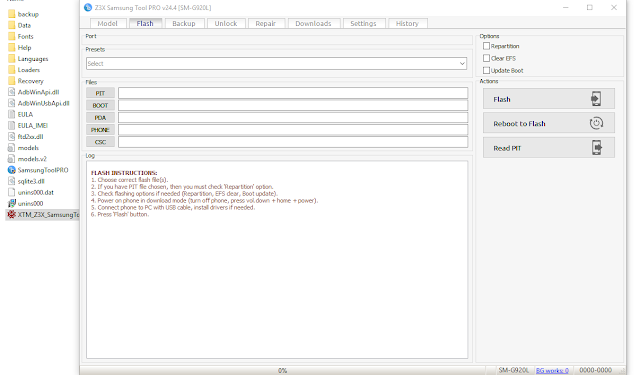
Task: Open the BG works: 0 link
Action: (x=552, y=371)
